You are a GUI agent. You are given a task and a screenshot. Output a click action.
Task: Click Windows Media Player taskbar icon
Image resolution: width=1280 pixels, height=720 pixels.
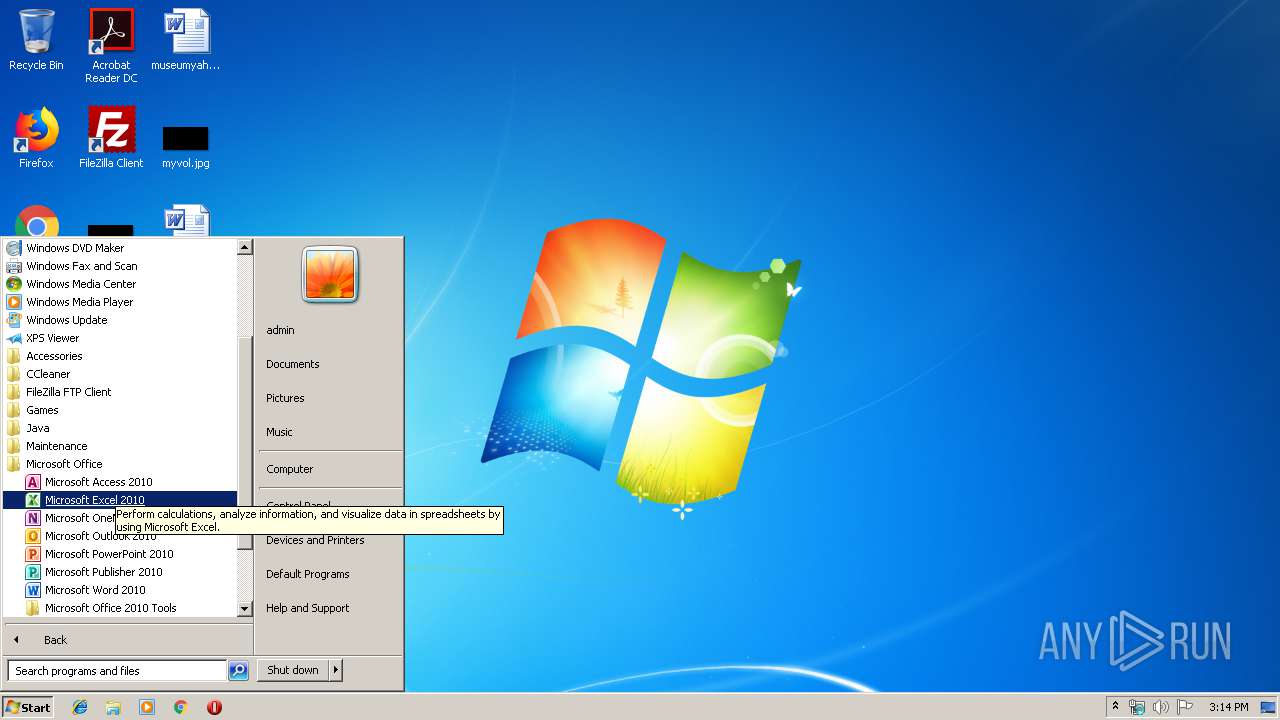tap(147, 707)
